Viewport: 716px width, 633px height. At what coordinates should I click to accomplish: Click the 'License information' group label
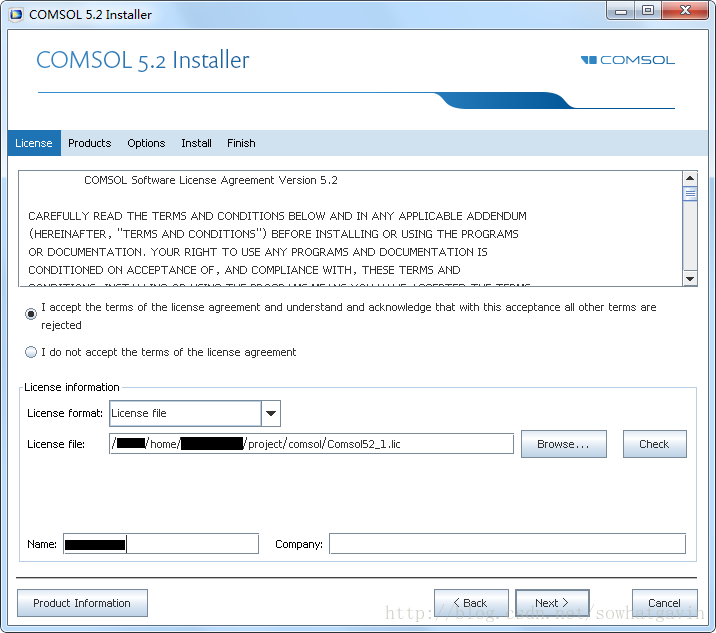(x=72, y=387)
